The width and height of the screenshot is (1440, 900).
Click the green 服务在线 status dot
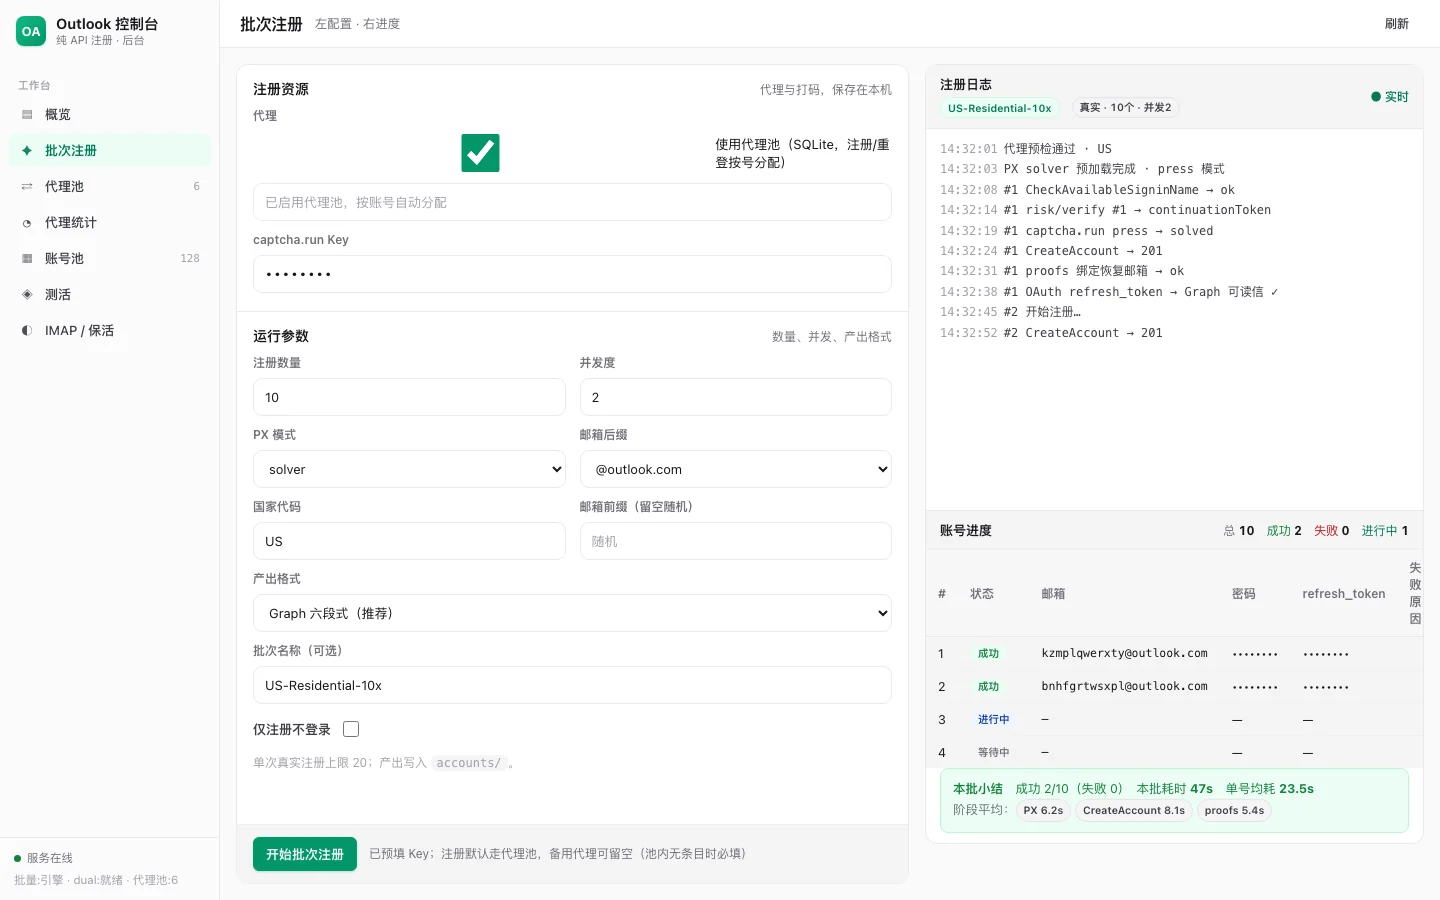(x=18, y=858)
